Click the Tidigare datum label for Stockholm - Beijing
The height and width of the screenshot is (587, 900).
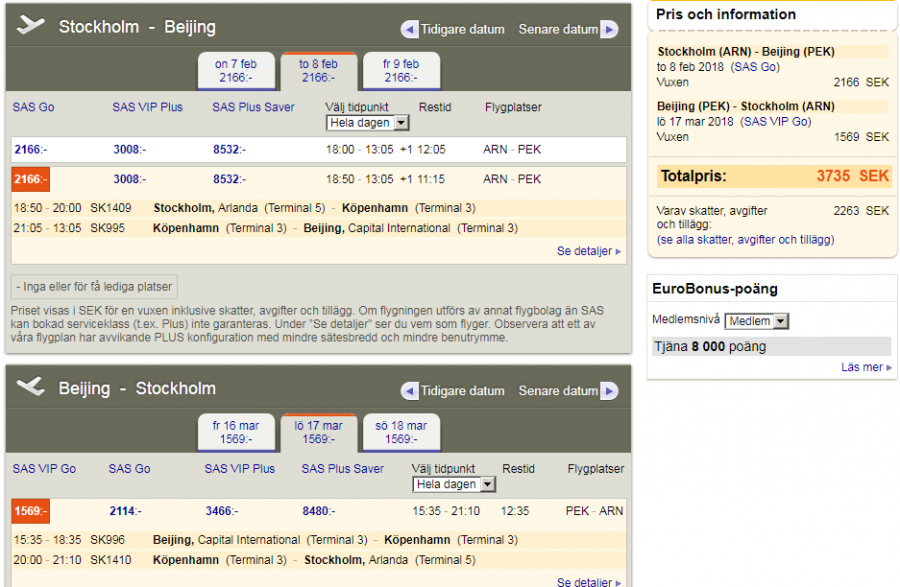pos(463,30)
